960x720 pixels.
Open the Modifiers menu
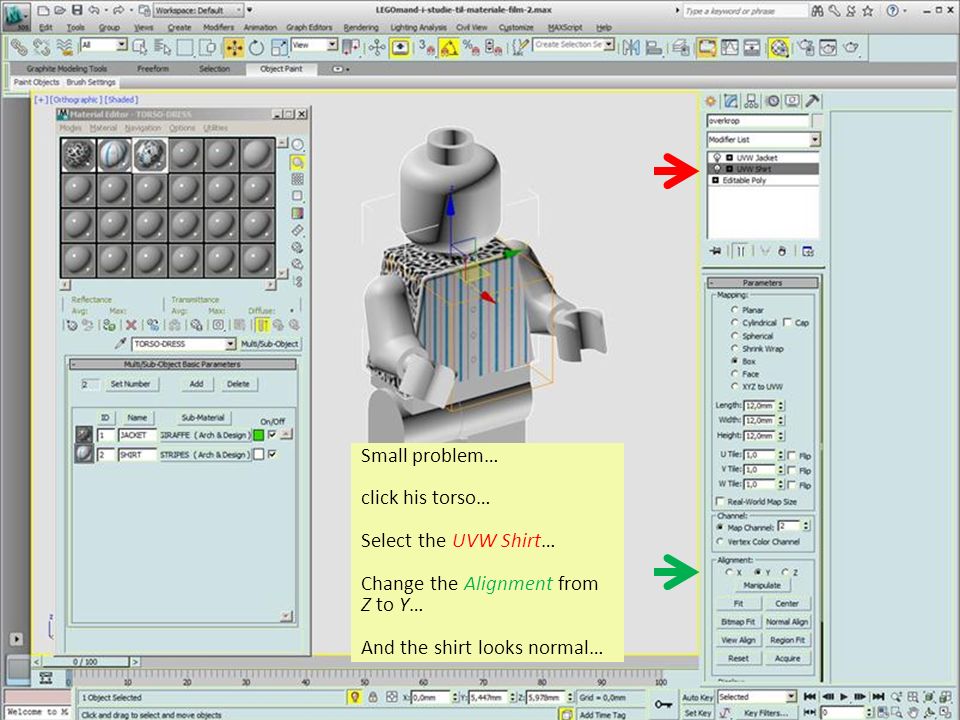tap(218, 28)
